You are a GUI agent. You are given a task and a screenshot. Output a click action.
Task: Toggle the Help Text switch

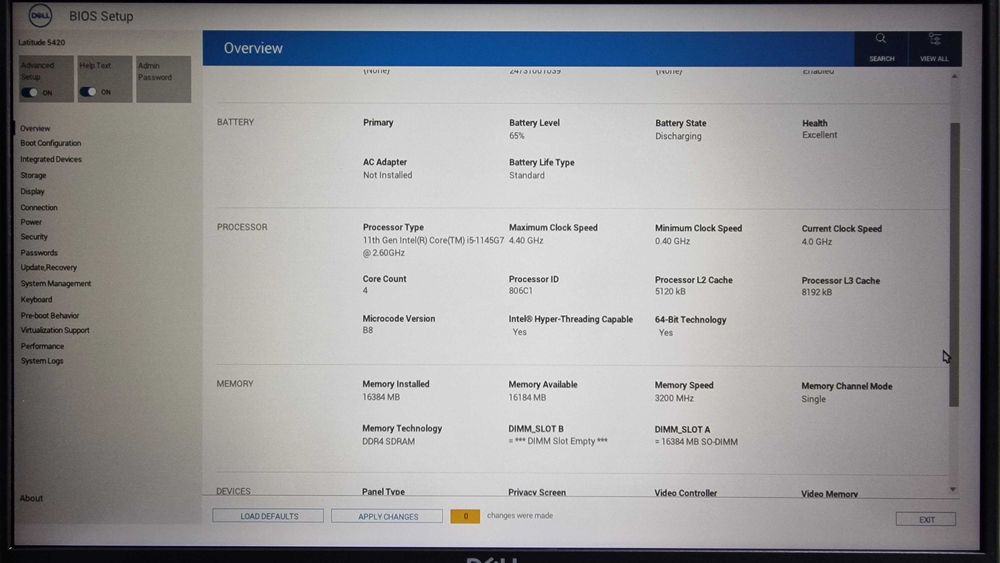[x=88, y=92]
